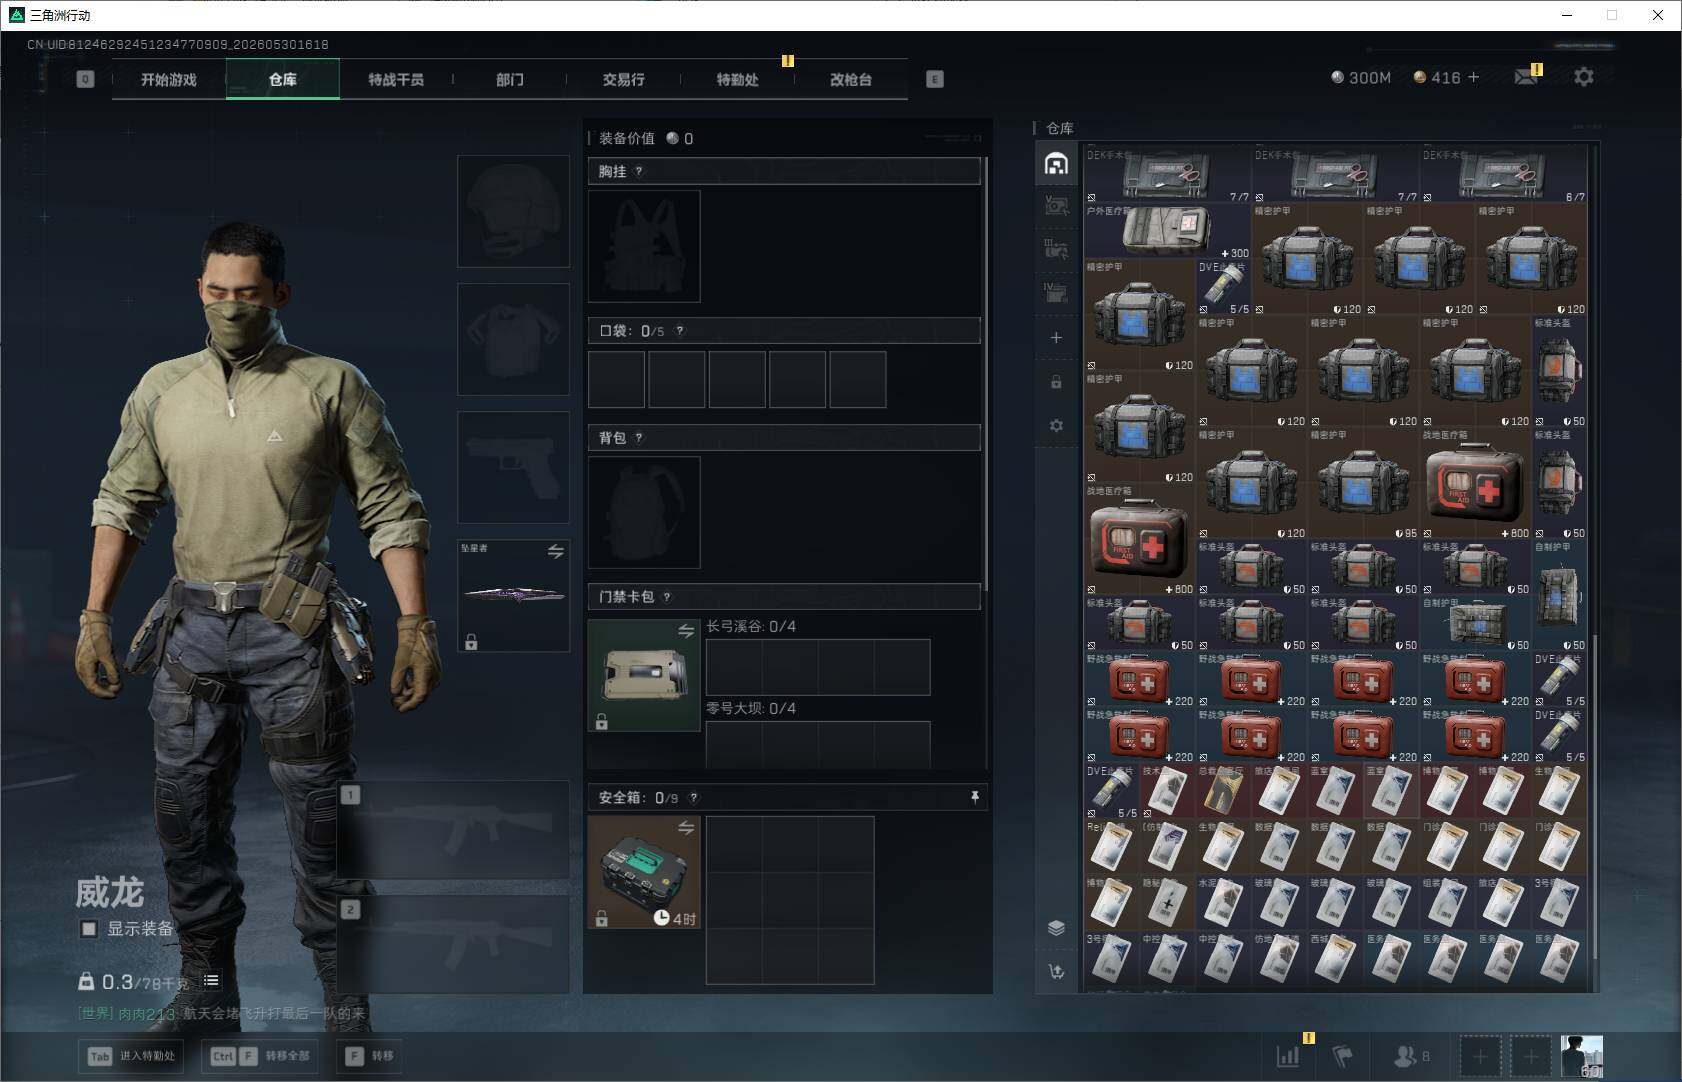Select the 坠星者 melee weapon
Image resolution: width=1682 pixels, height=1082 pixels.
click(x=513, y=596)
